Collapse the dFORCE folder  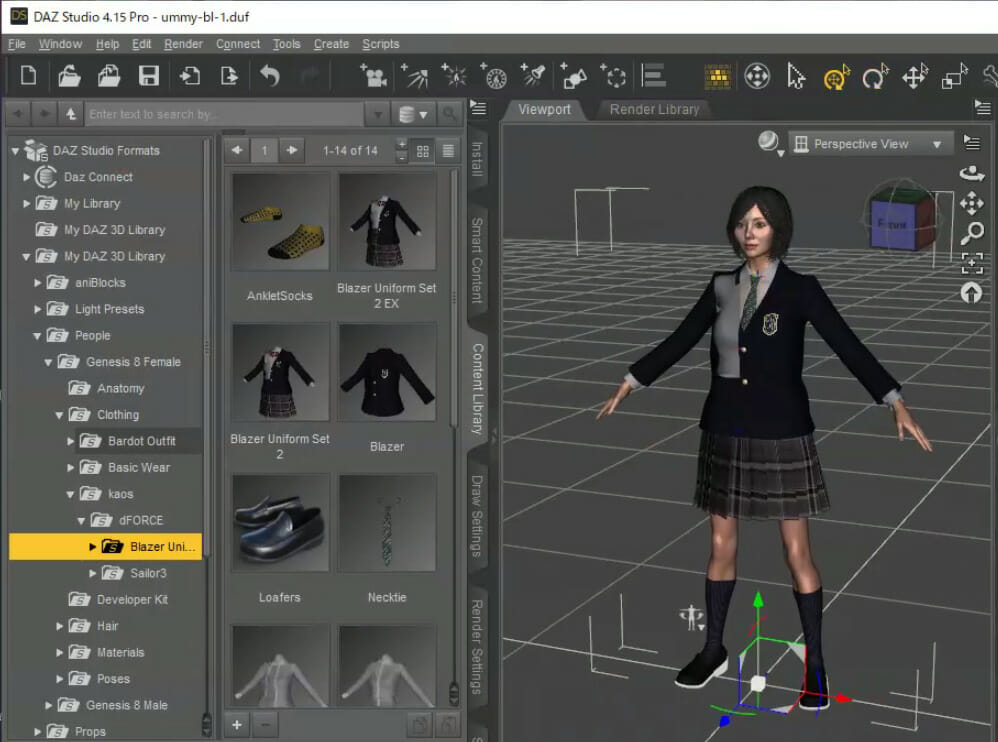tap(81, 521)
